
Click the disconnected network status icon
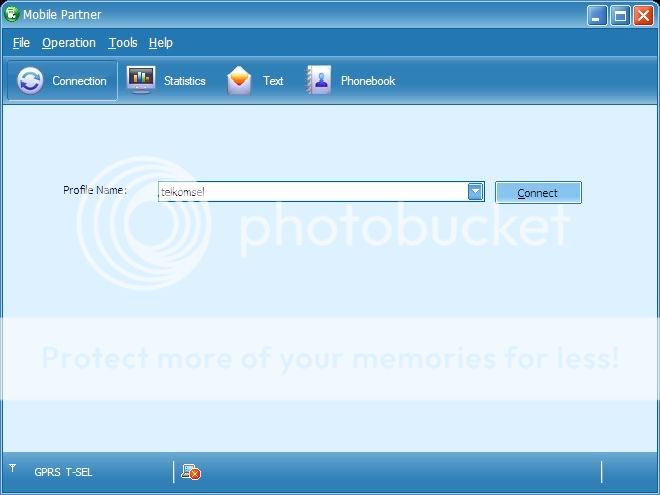point(191,472)
